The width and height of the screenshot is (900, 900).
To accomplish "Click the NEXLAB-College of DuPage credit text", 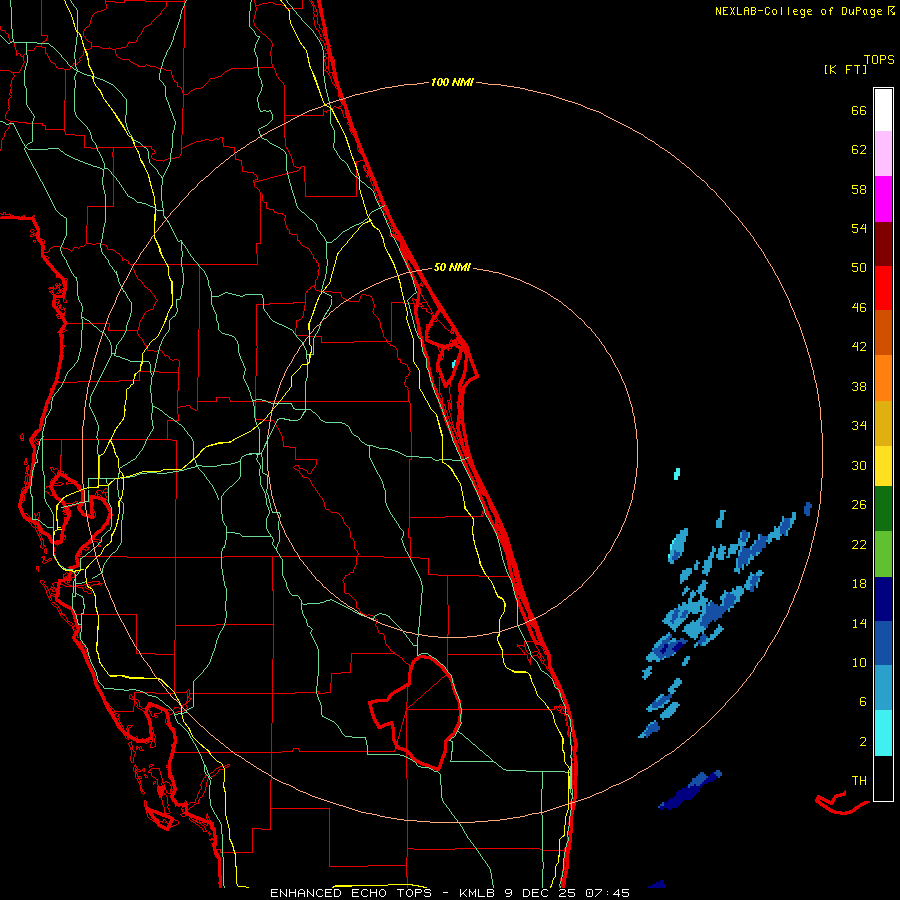I will pos(798,11).
